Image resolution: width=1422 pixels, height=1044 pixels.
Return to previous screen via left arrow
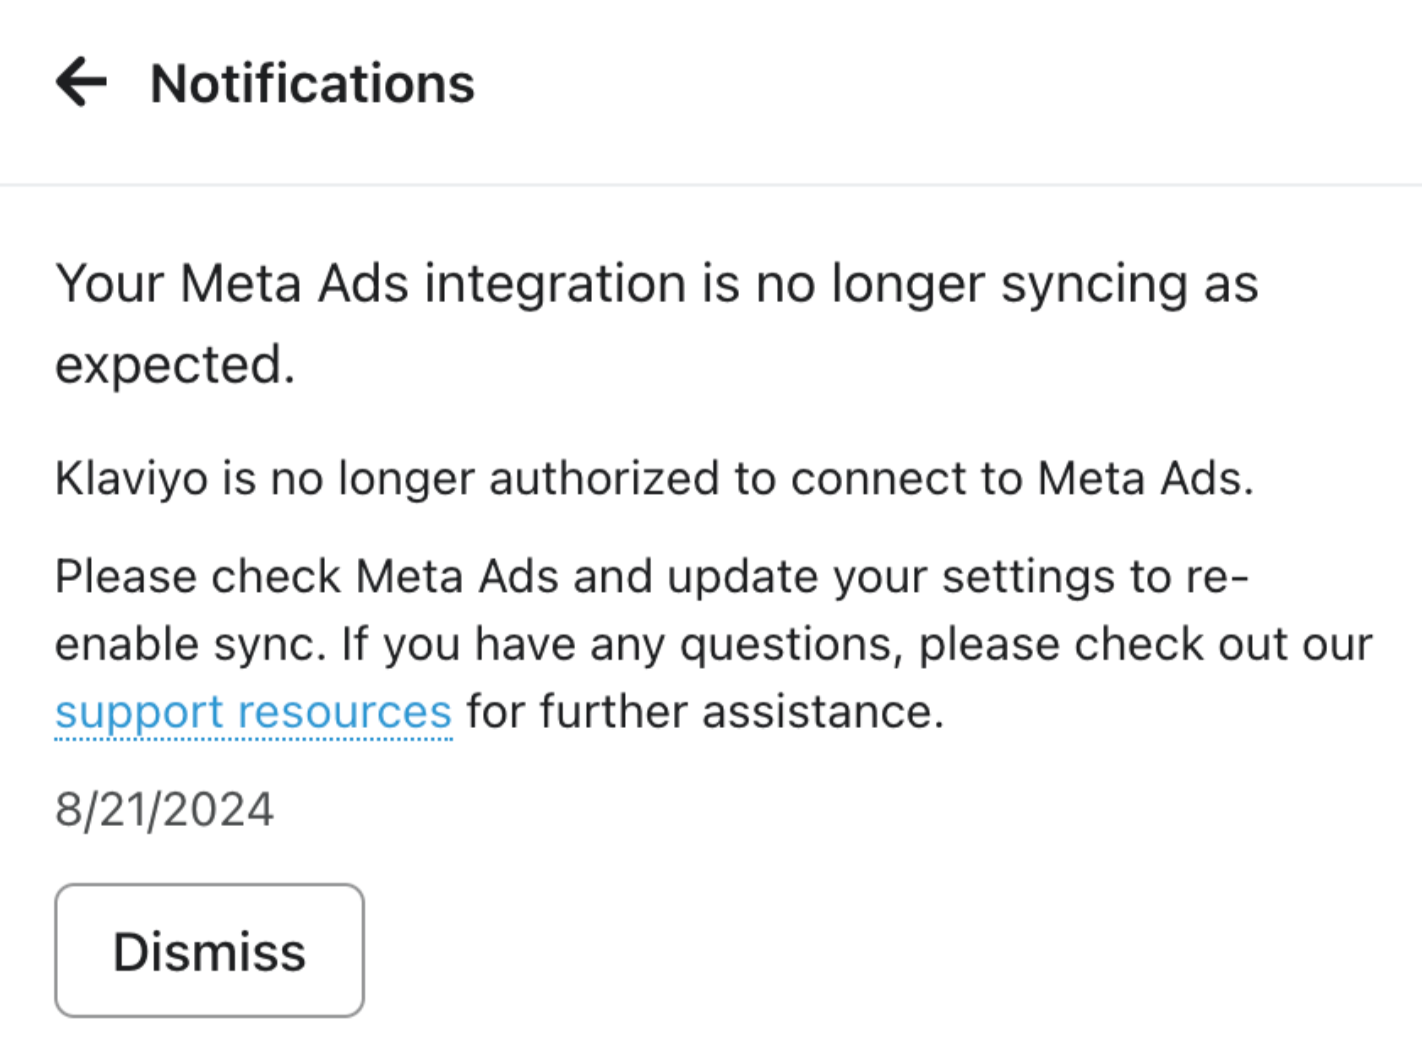(81, 82)
